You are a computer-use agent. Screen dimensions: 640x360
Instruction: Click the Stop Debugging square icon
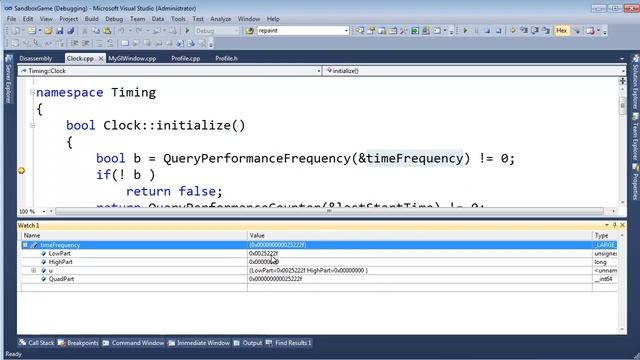(x=487, y=31)
